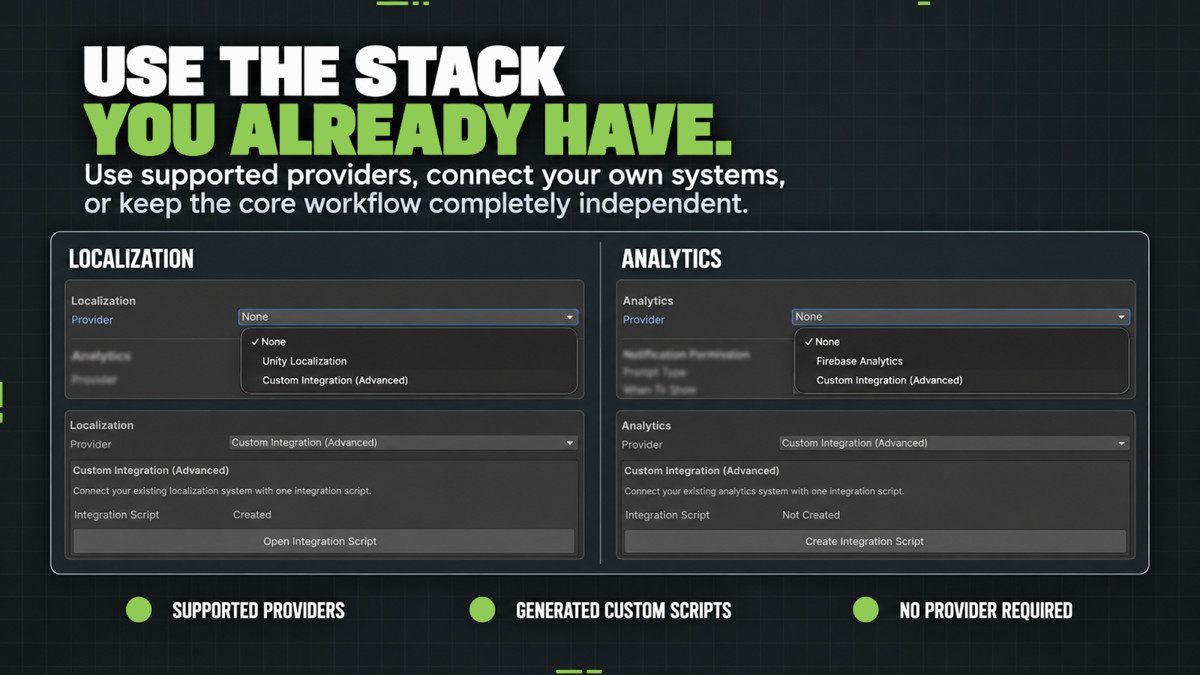Screen dimensions: 1200x675
Task: Click the "Not Created" integration script status
Action: (x=811, y=515)
